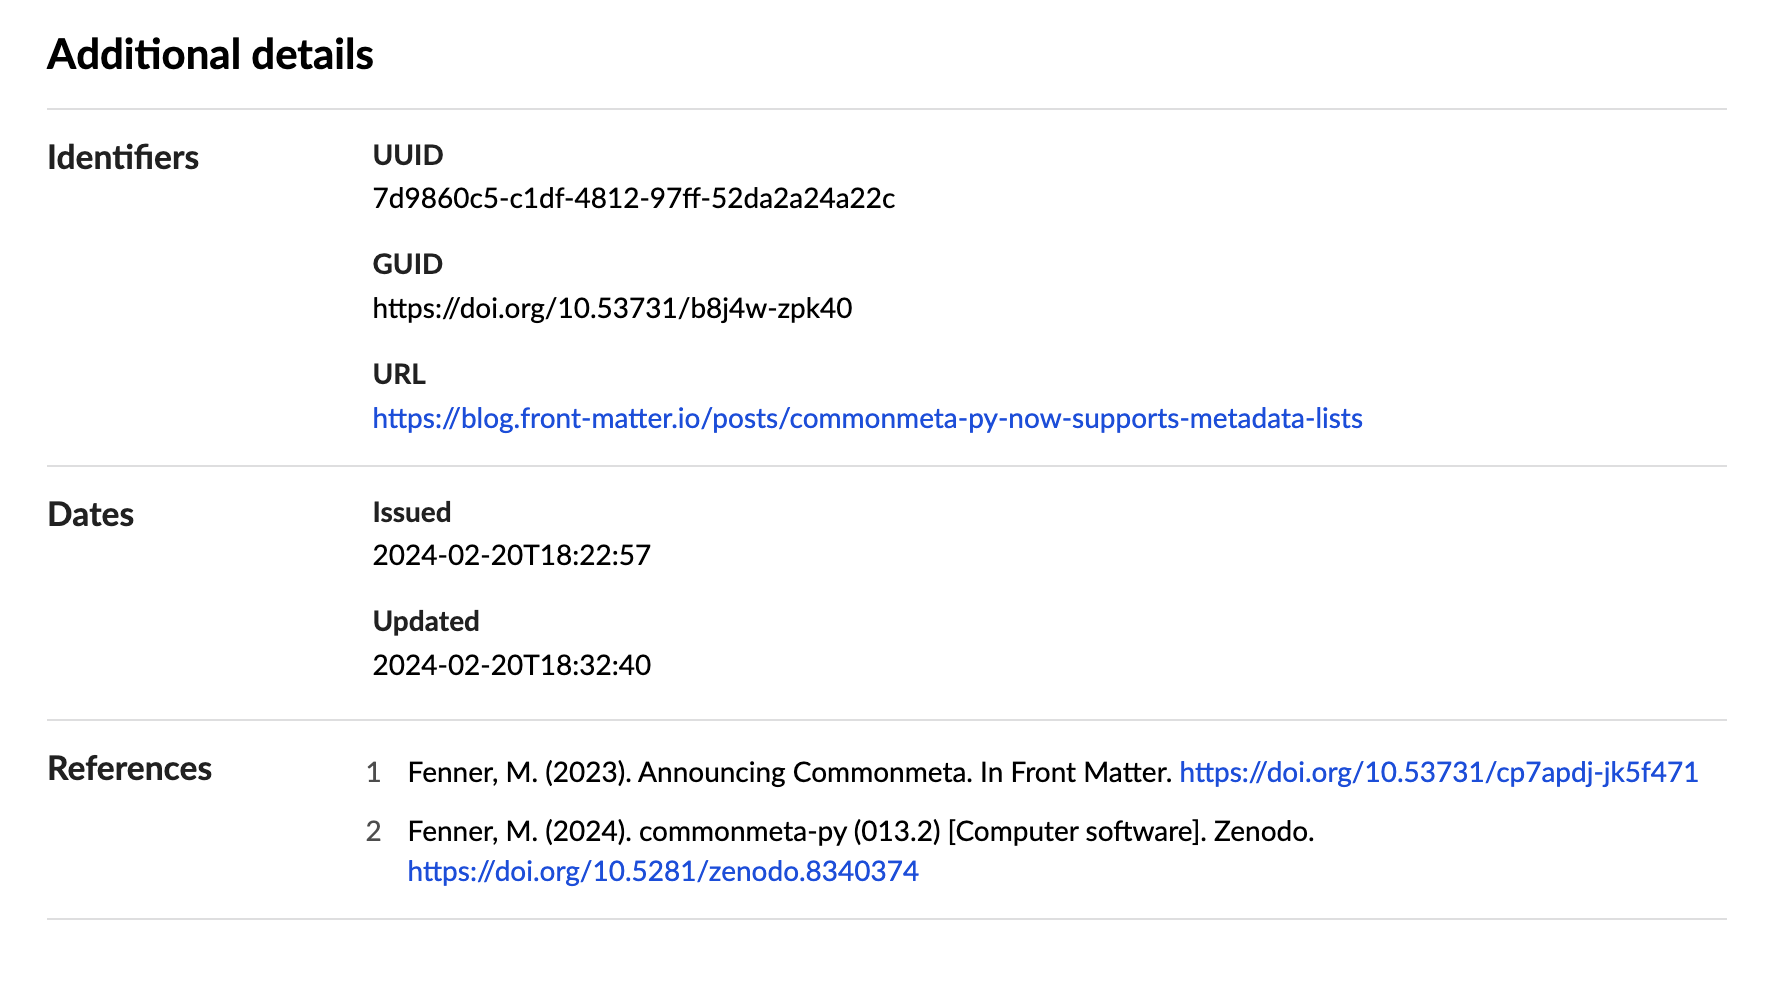The width and height of the screenshot is (1780, 996).
Task: Open the Zenodo DOI link for commonmeta-py
Action: pyautogui.click(x=662, y=871)
